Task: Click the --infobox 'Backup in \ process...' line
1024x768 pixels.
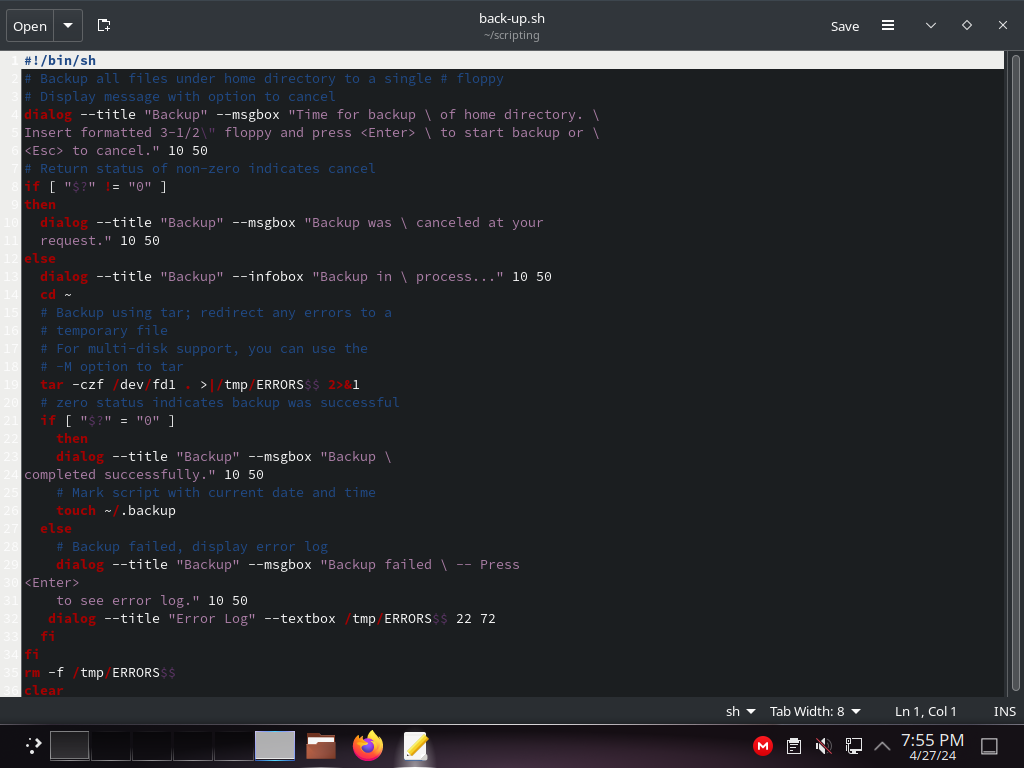Action: click(296, 277)
